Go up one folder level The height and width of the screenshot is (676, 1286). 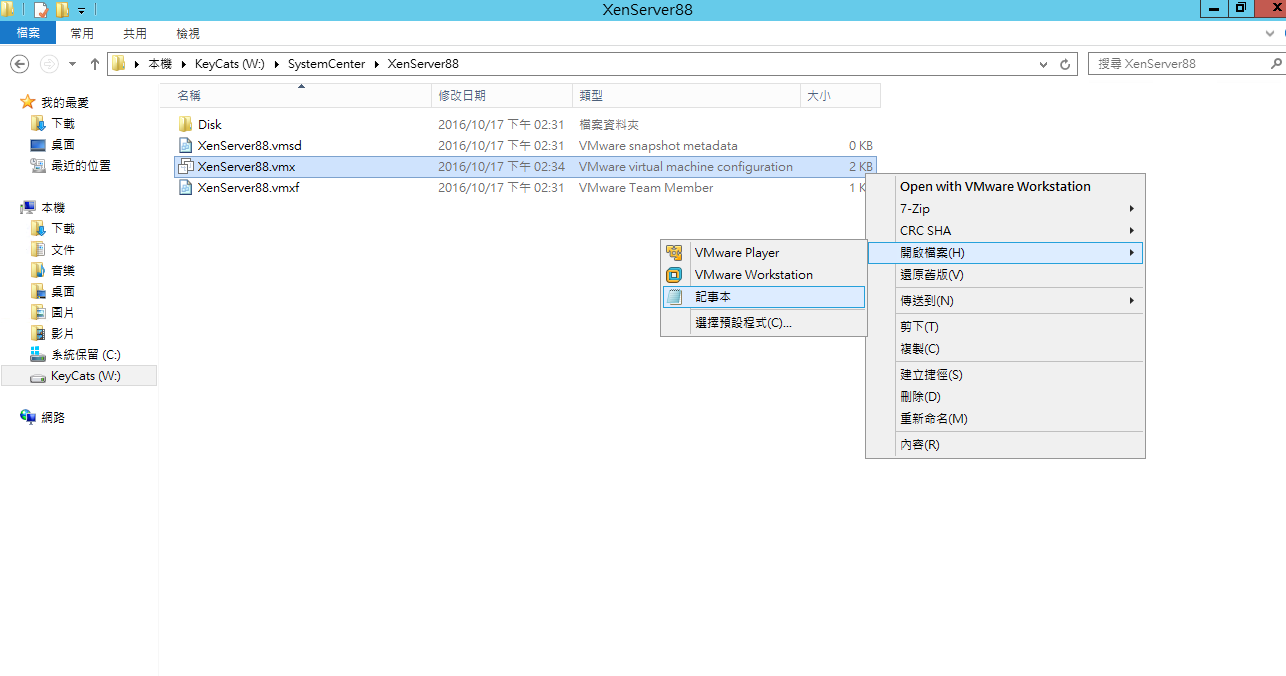[x=95, y=63]
